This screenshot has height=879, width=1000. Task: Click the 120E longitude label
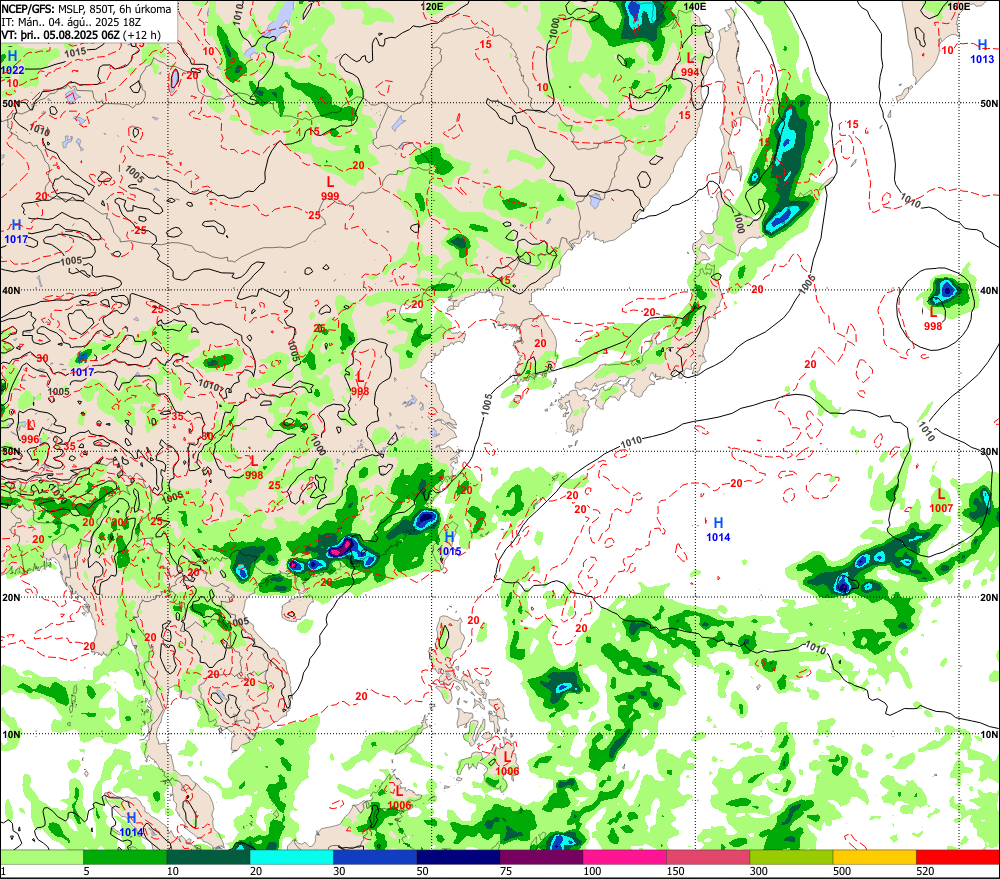pyautogui.click(x=432, y=6)
